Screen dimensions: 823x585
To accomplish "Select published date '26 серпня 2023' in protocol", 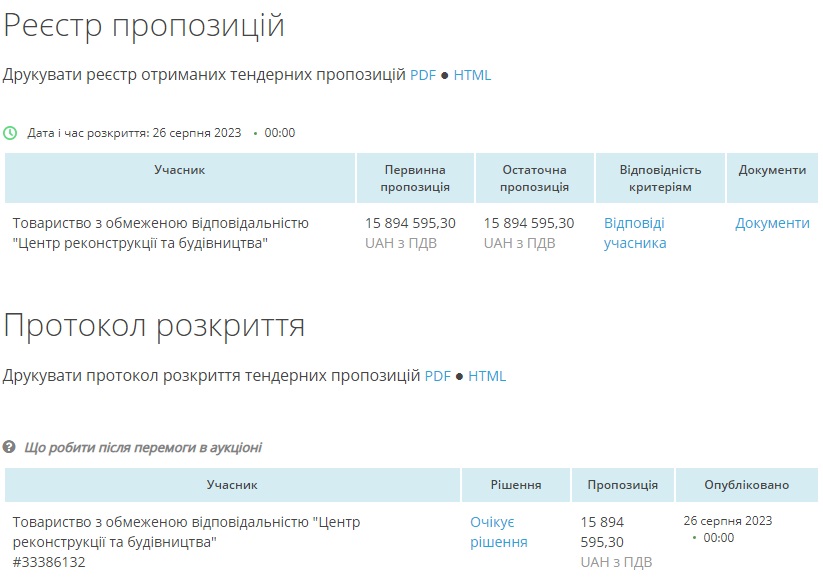I will [x=727, y=521].
